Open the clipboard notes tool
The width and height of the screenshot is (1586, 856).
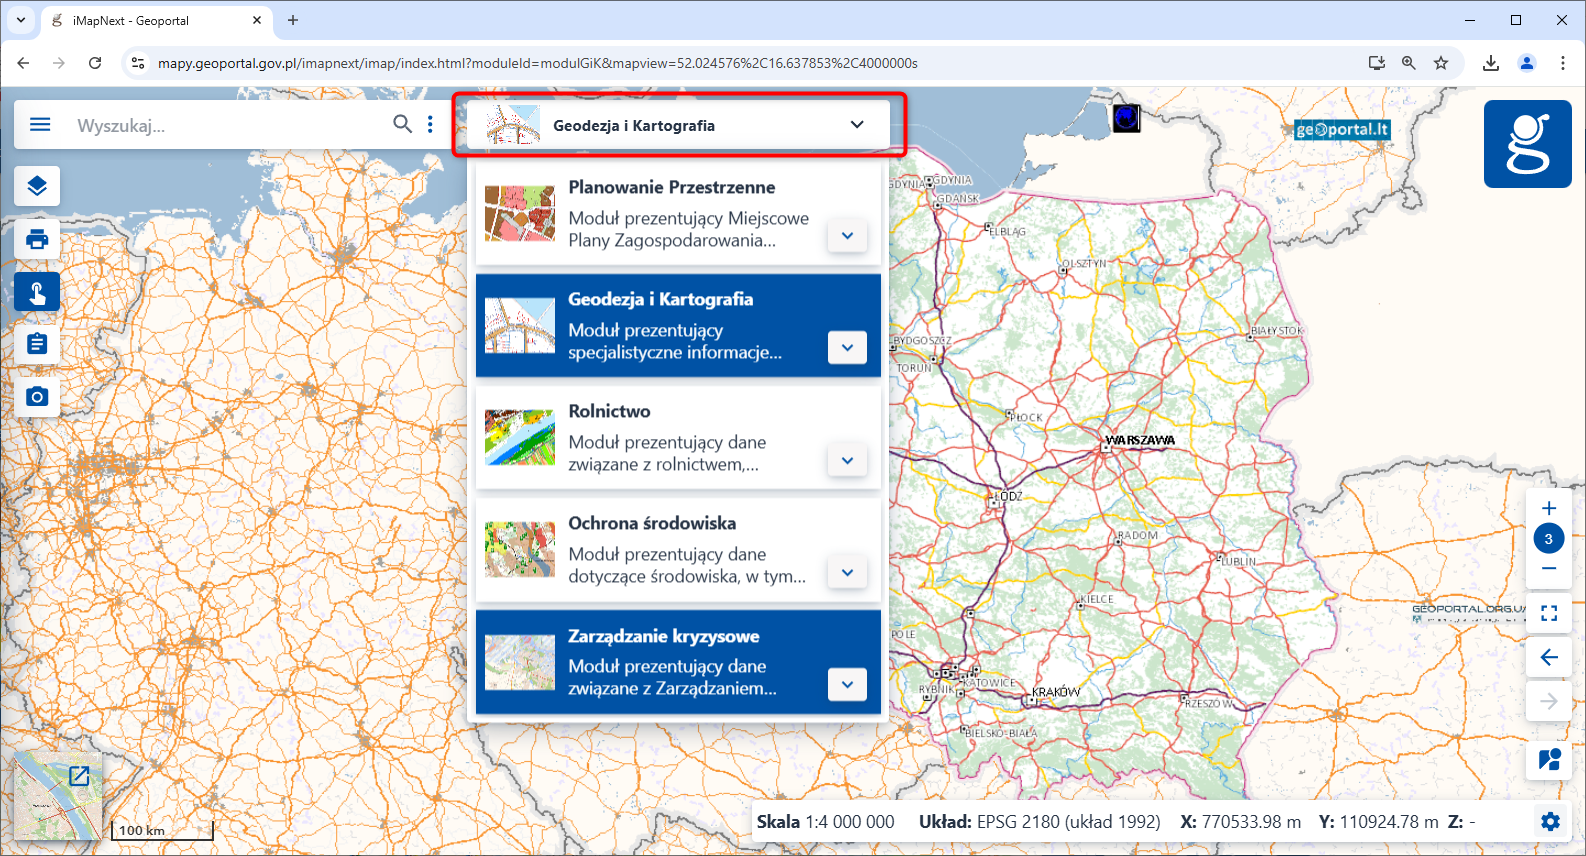[x=37, y=344]
